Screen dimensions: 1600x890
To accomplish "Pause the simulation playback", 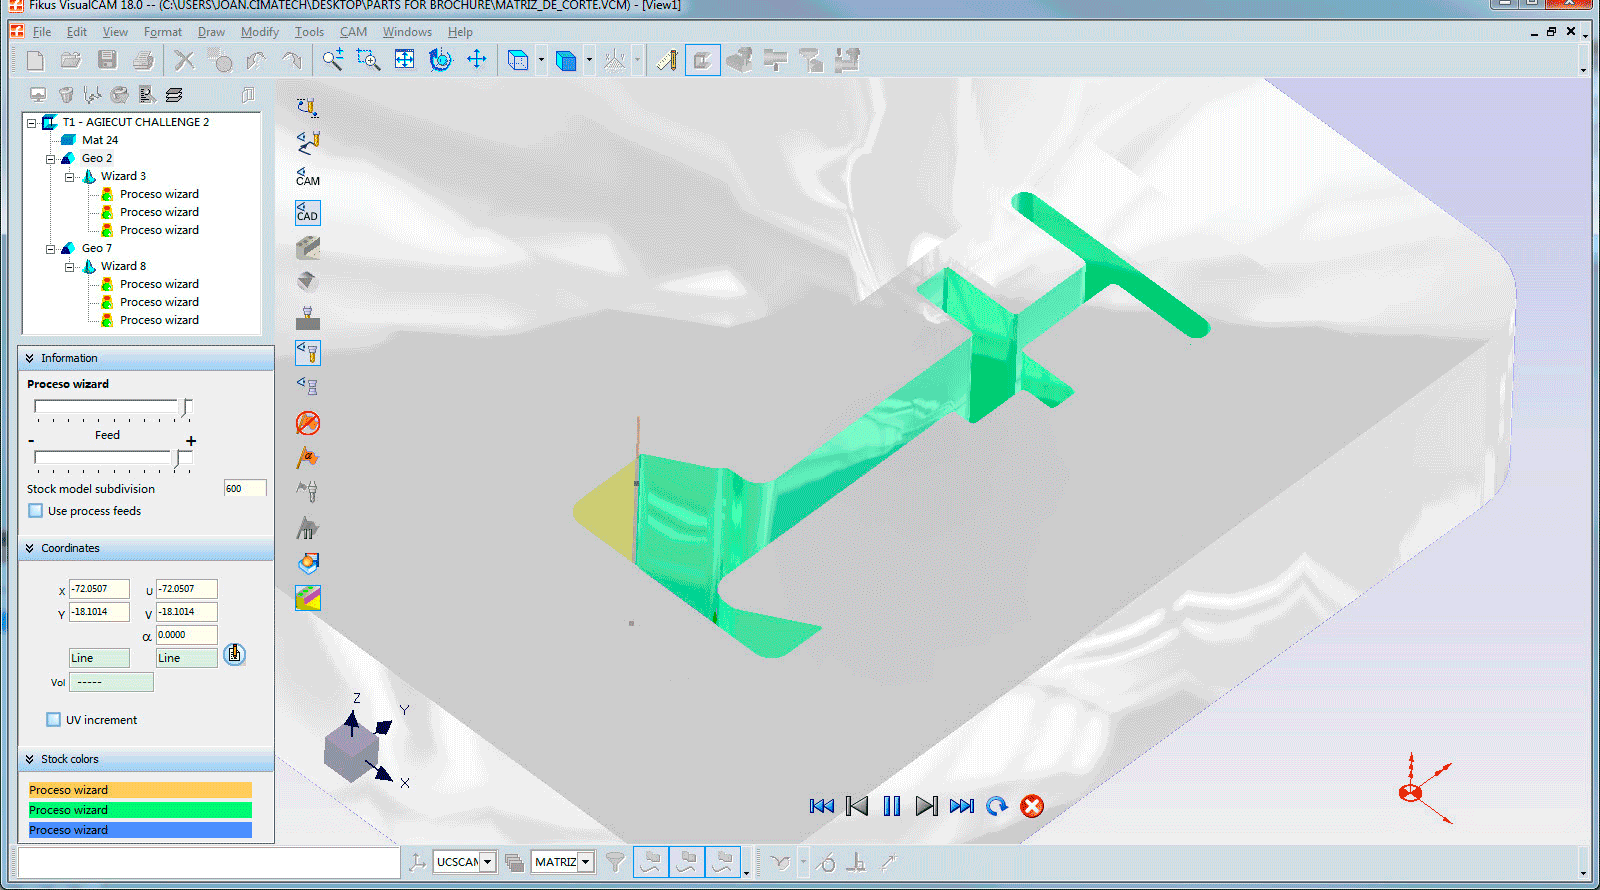I will (891, 806).
